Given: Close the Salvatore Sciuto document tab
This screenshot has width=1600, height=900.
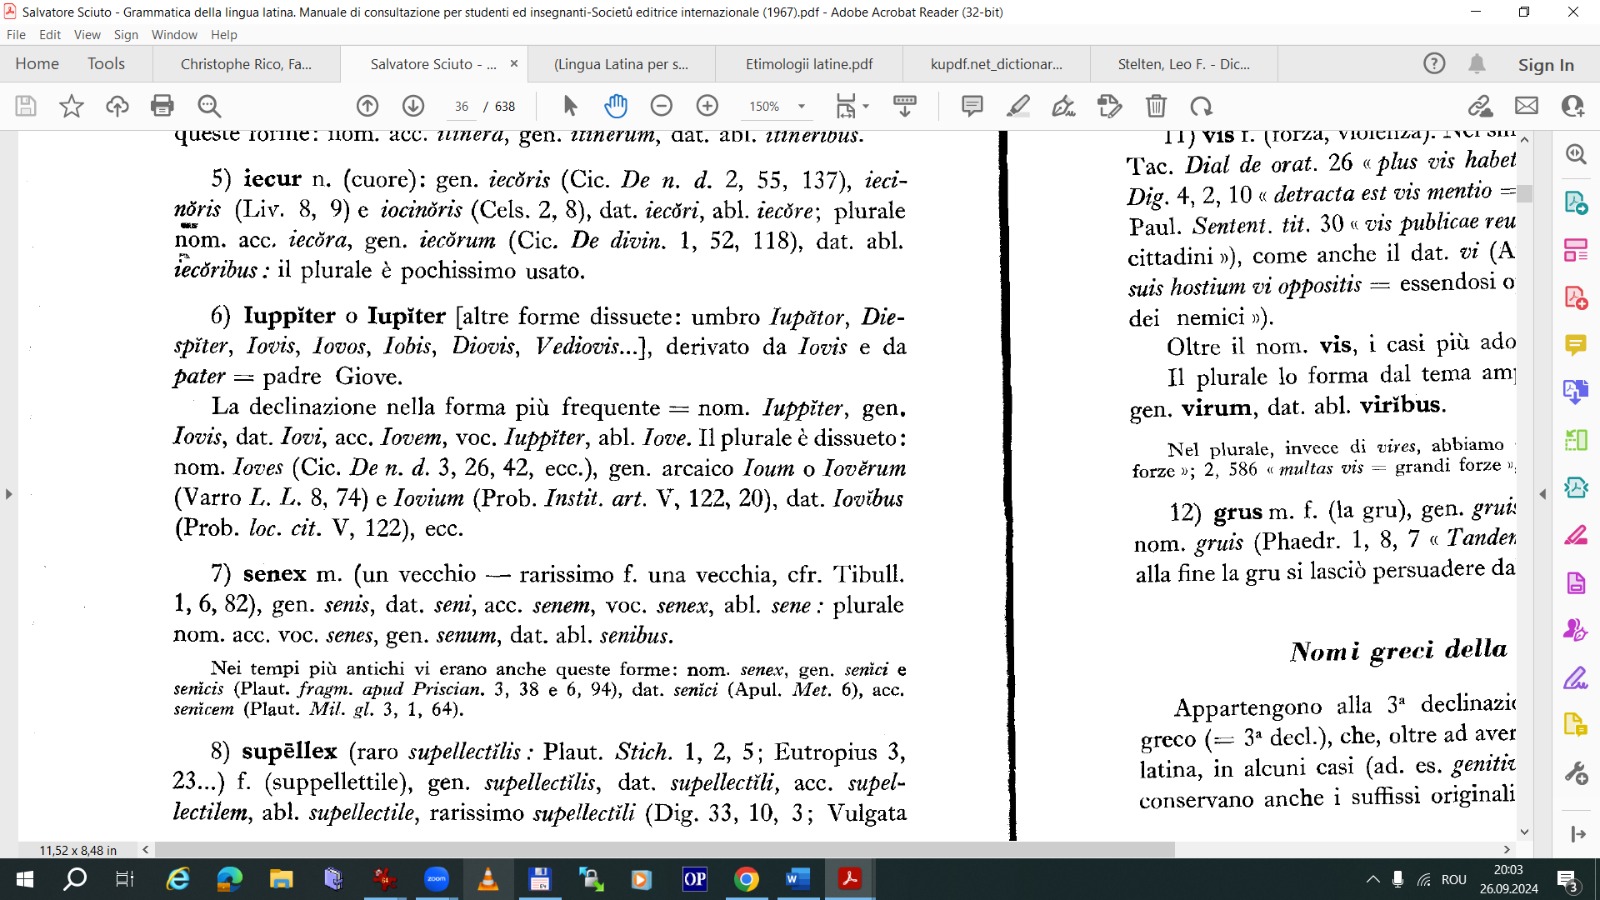Looking at the screenshot, I should (514, 63).
